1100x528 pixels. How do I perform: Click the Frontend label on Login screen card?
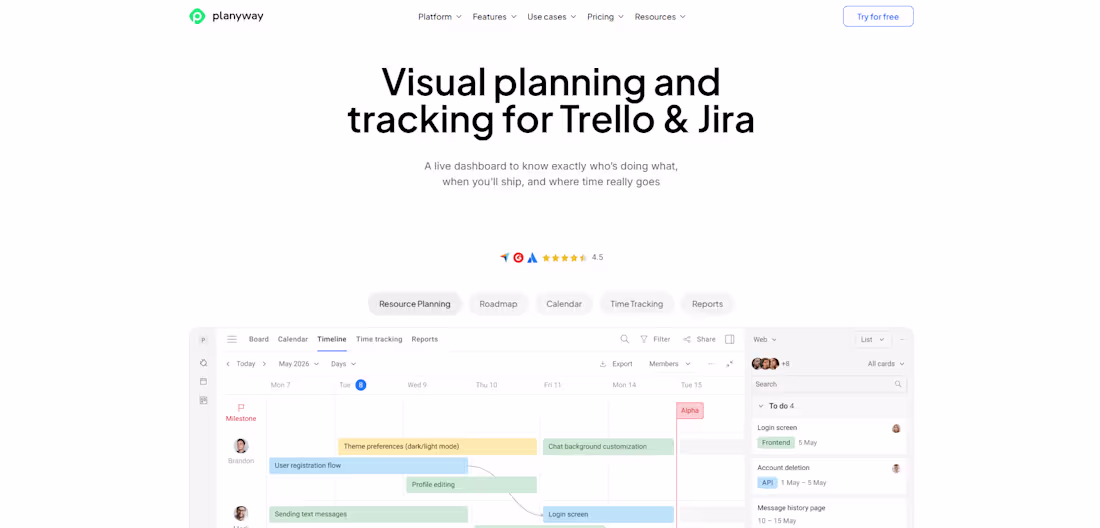(775, 442)
